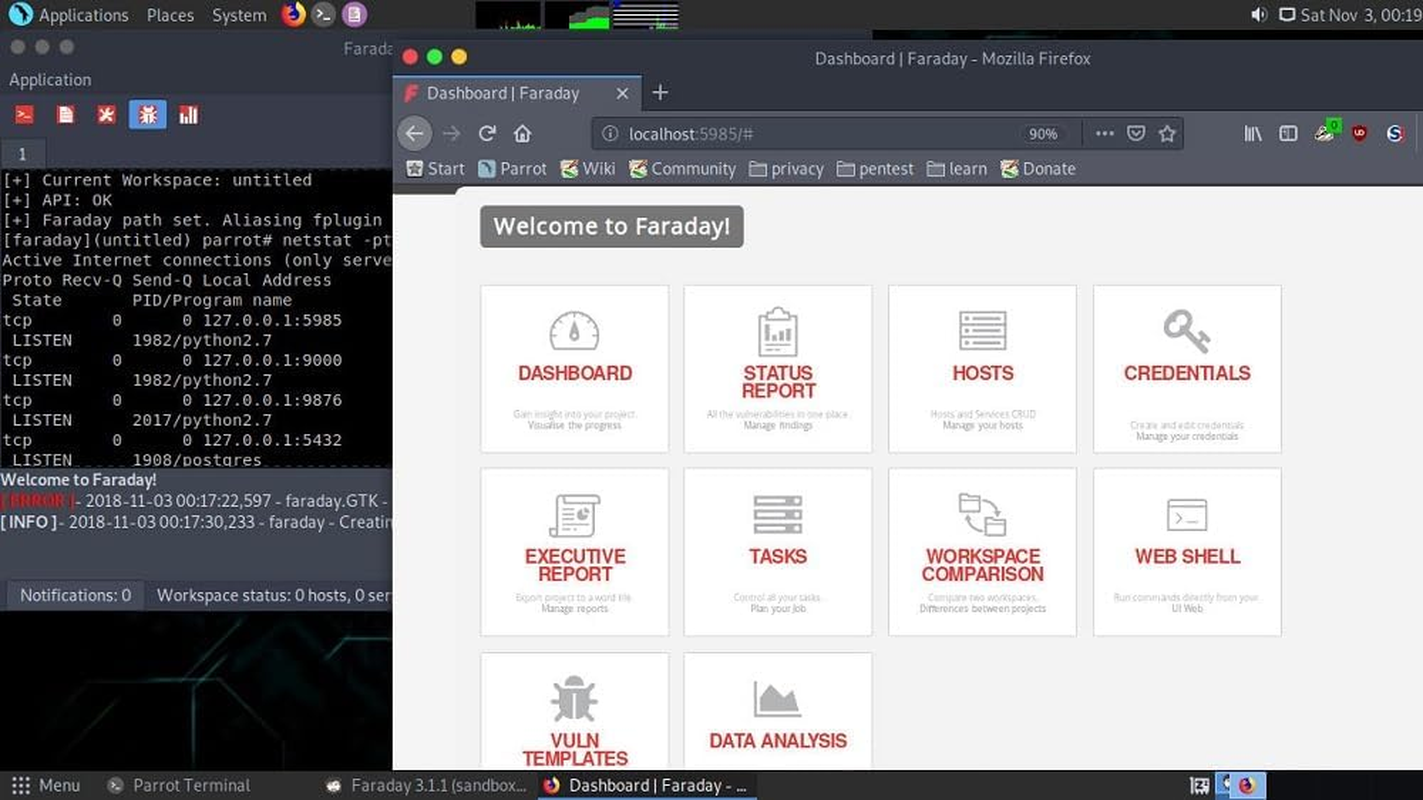The height and width of the screenshot is (800, 1423).
Task: Bookmark this page with star icon
Action: 1167,134
